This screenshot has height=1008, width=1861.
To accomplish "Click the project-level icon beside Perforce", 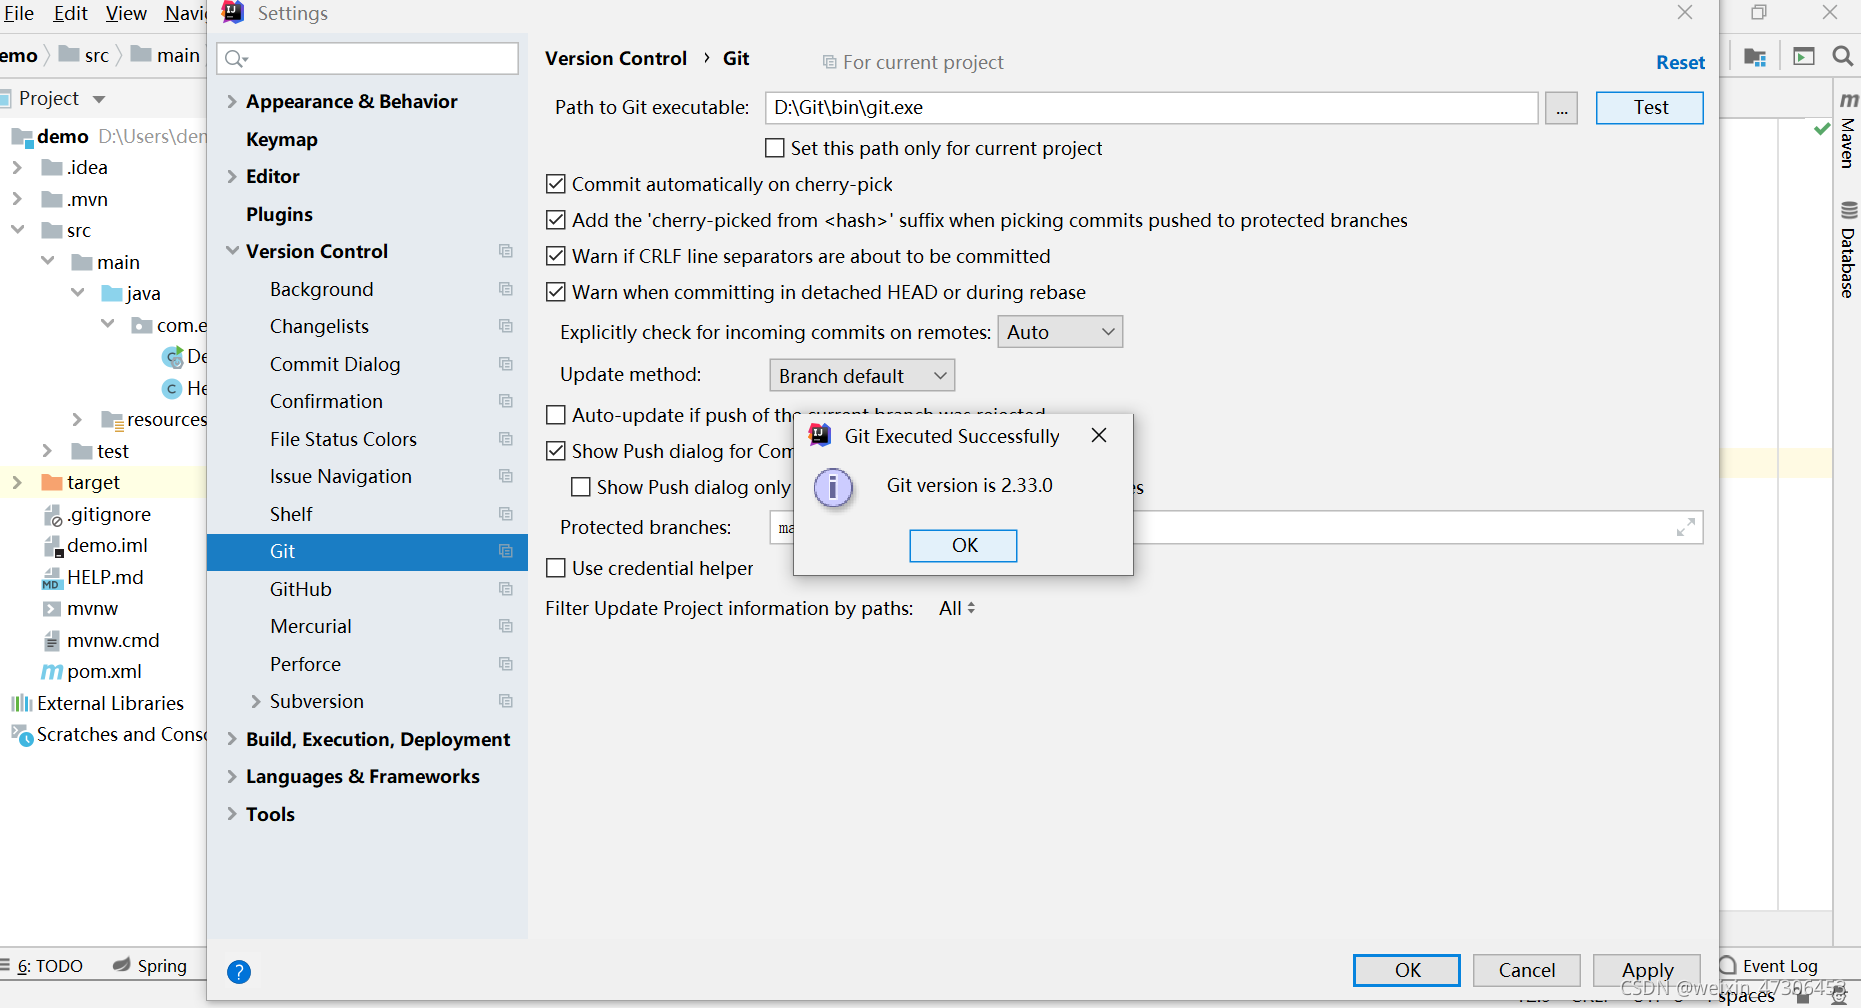I will coord(506,664).
